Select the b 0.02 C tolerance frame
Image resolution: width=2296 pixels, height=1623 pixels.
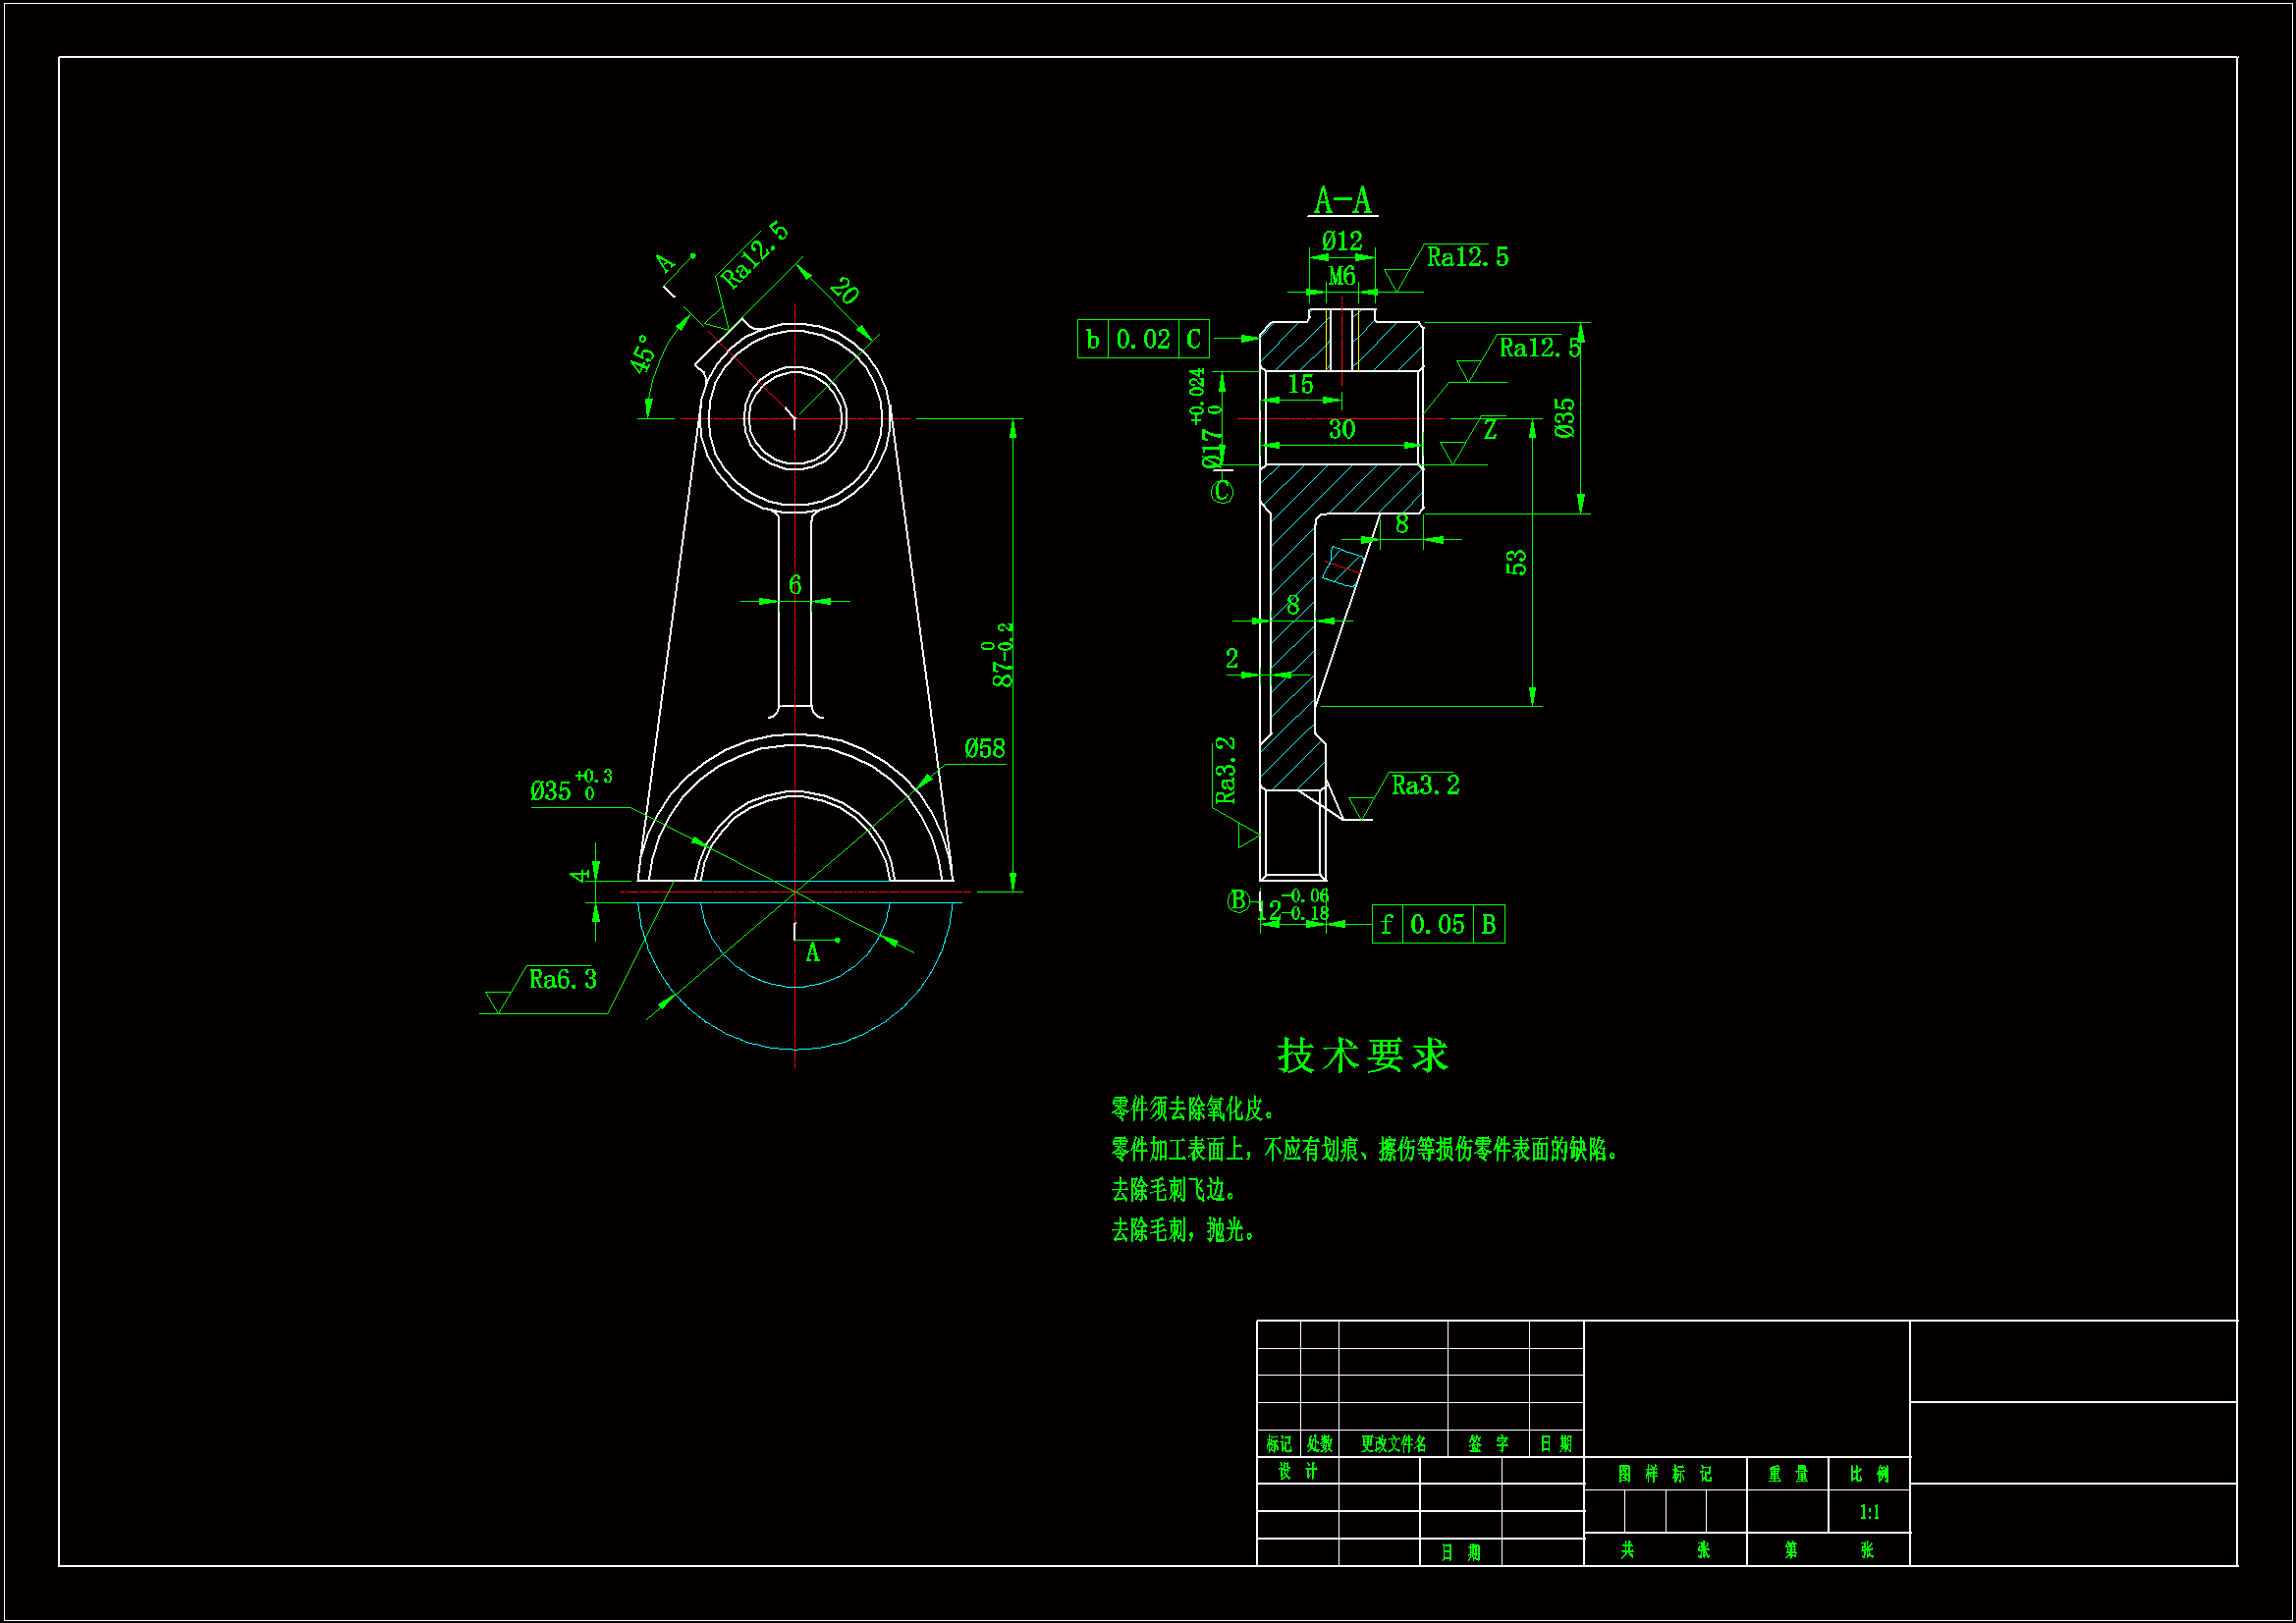1143,340
